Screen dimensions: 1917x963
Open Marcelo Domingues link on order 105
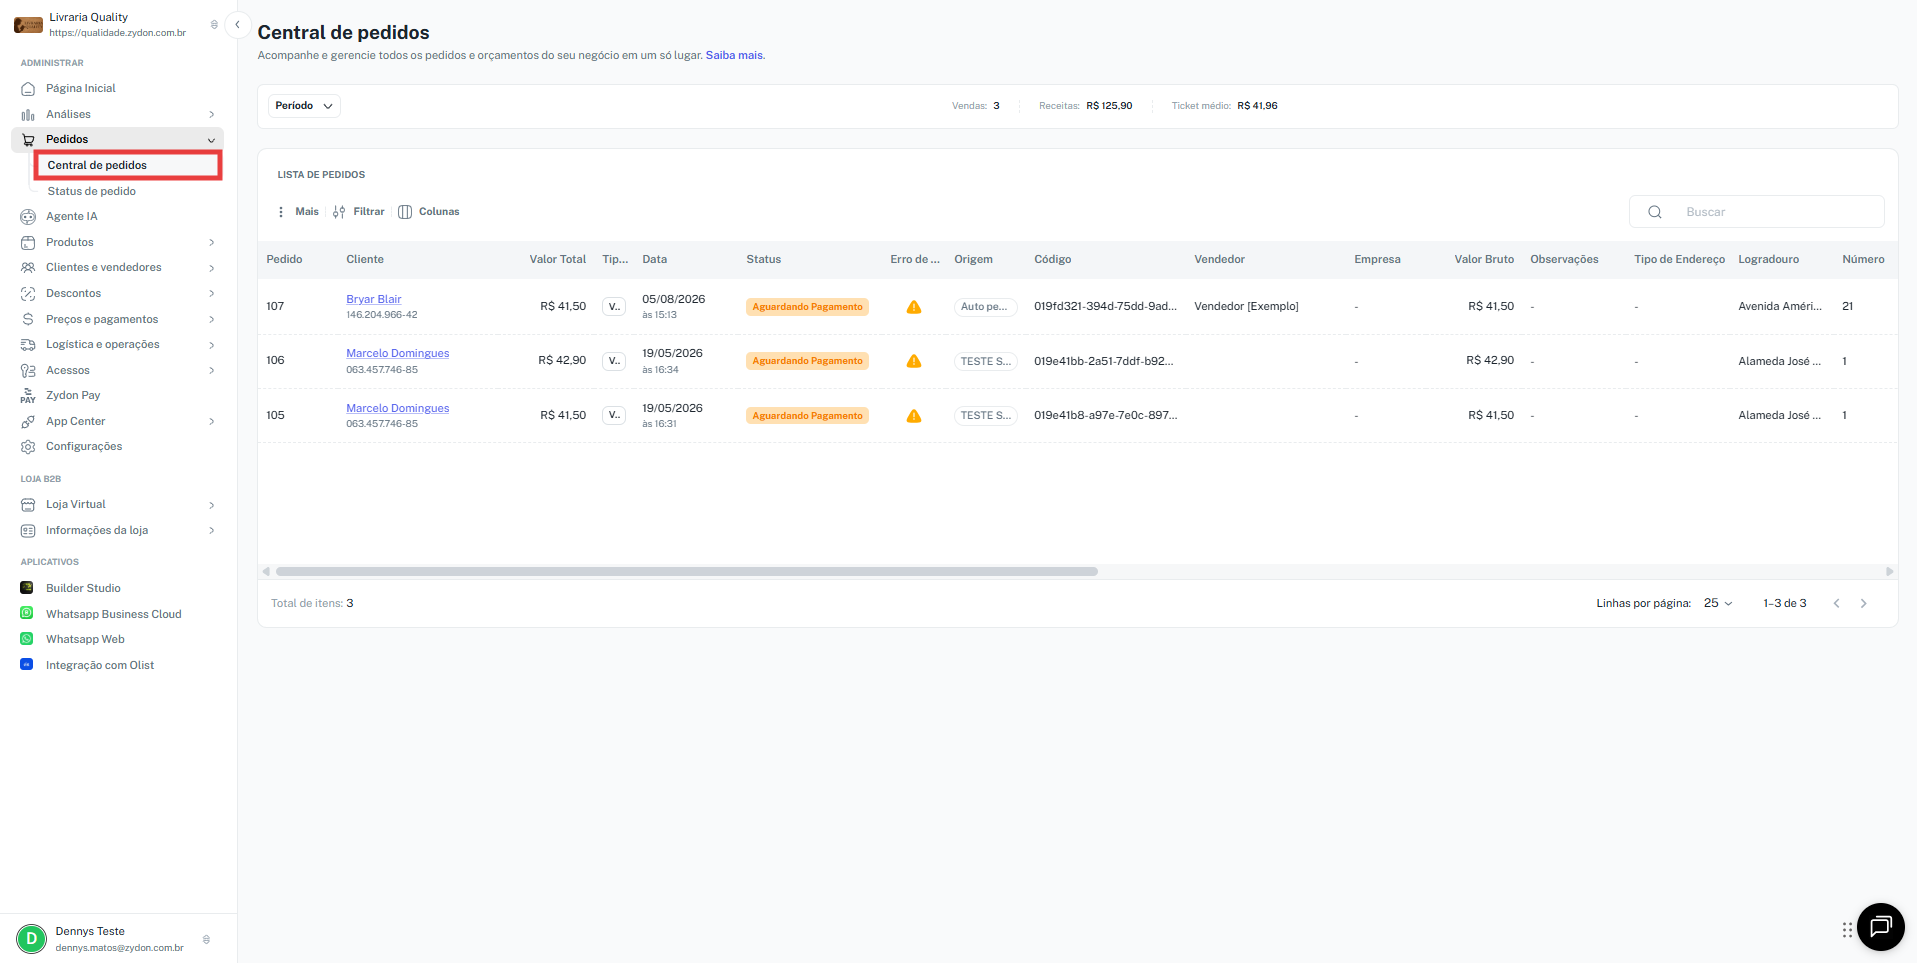click(x=398, y=409)
